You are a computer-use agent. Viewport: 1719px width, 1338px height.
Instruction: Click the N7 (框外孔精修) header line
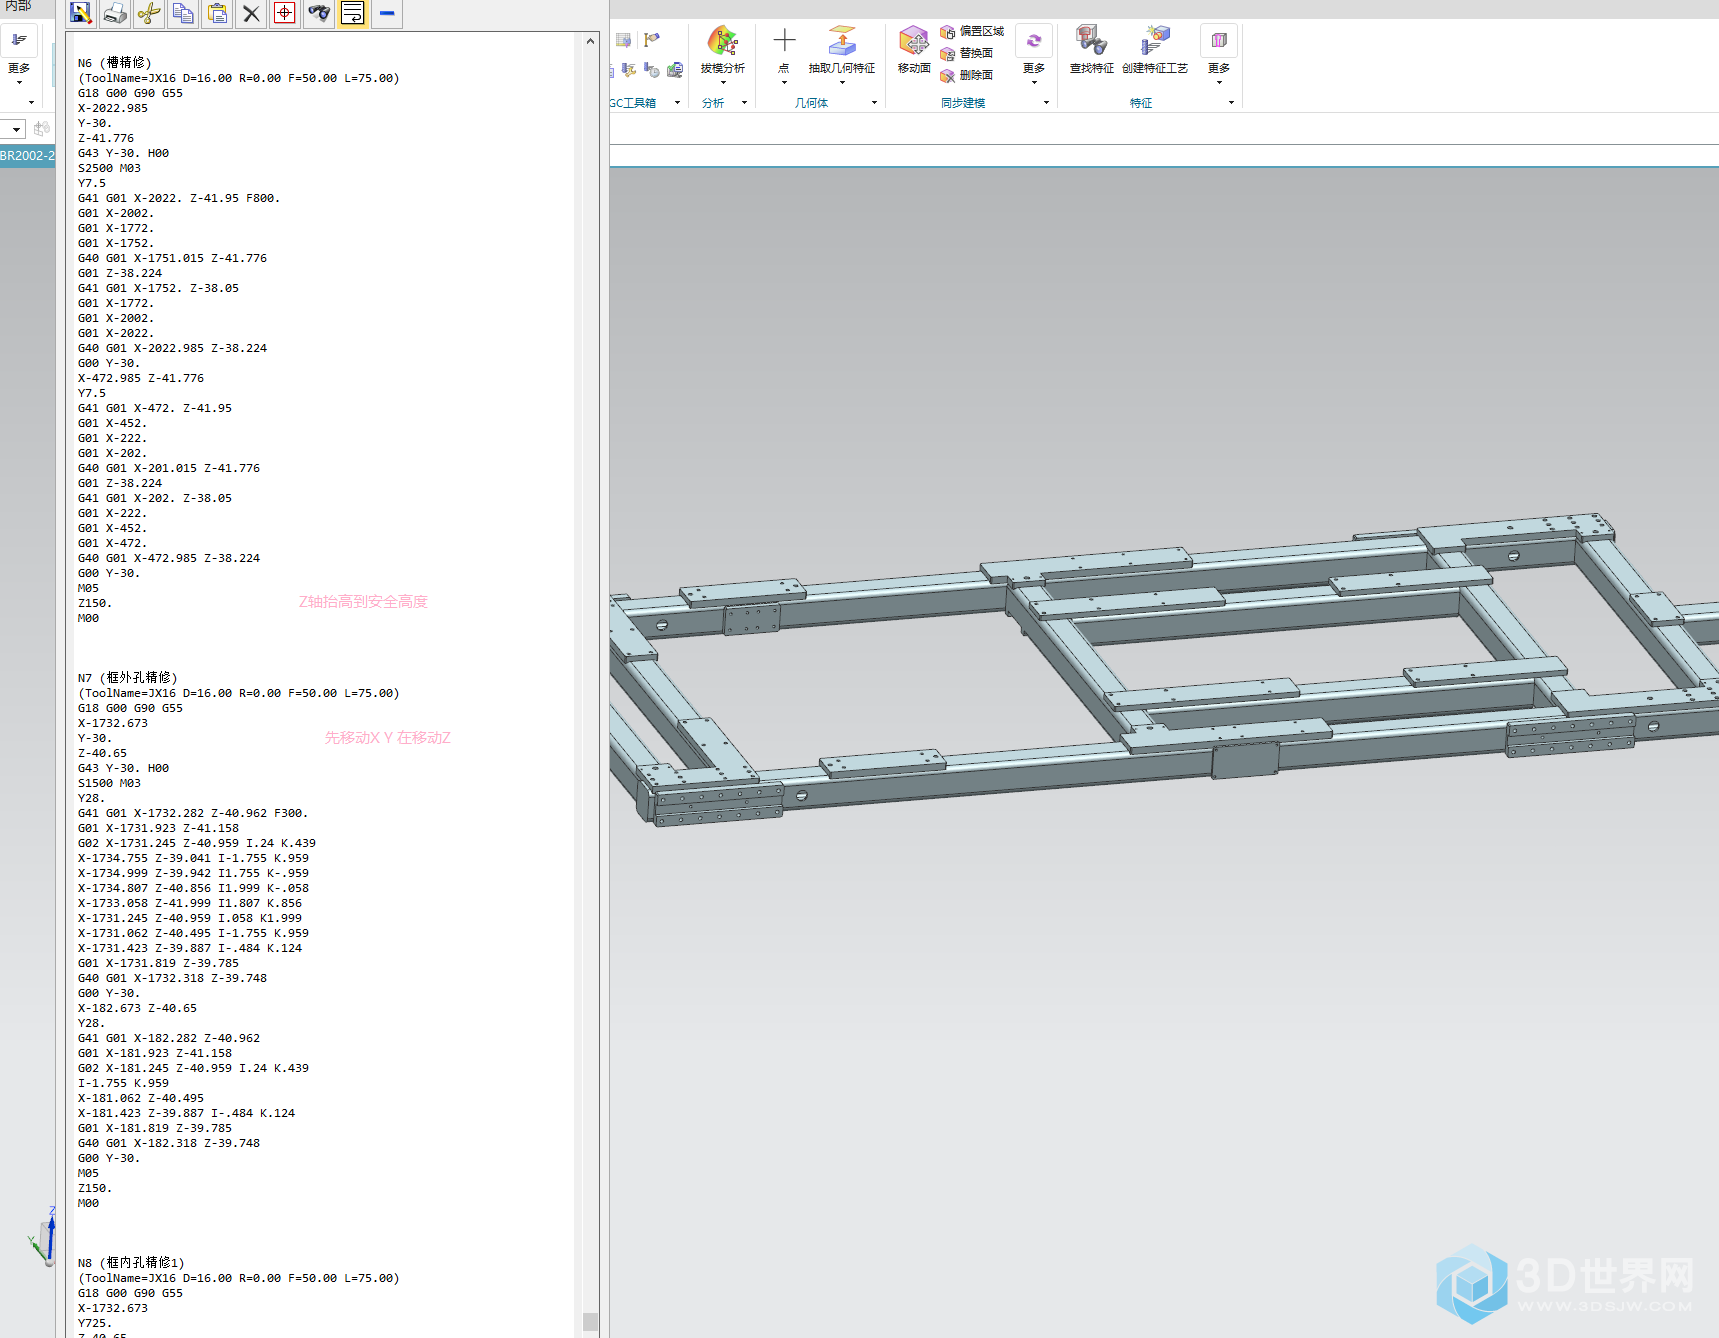tap(128, 678)
